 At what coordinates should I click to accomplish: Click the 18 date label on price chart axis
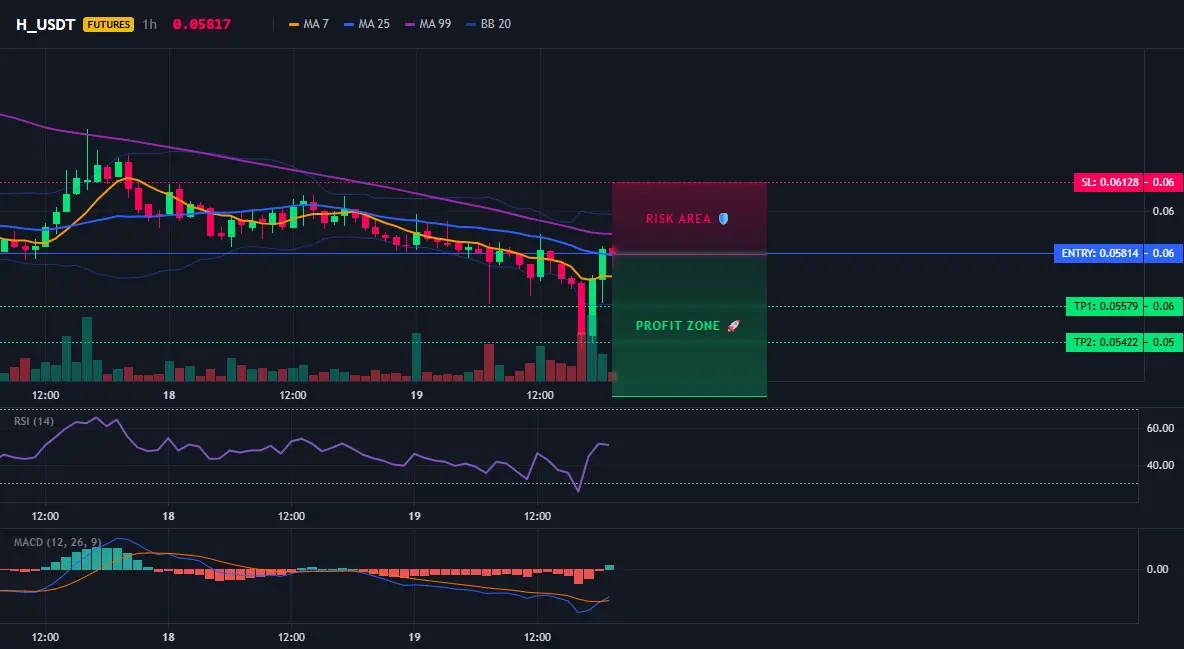point(169,395)
